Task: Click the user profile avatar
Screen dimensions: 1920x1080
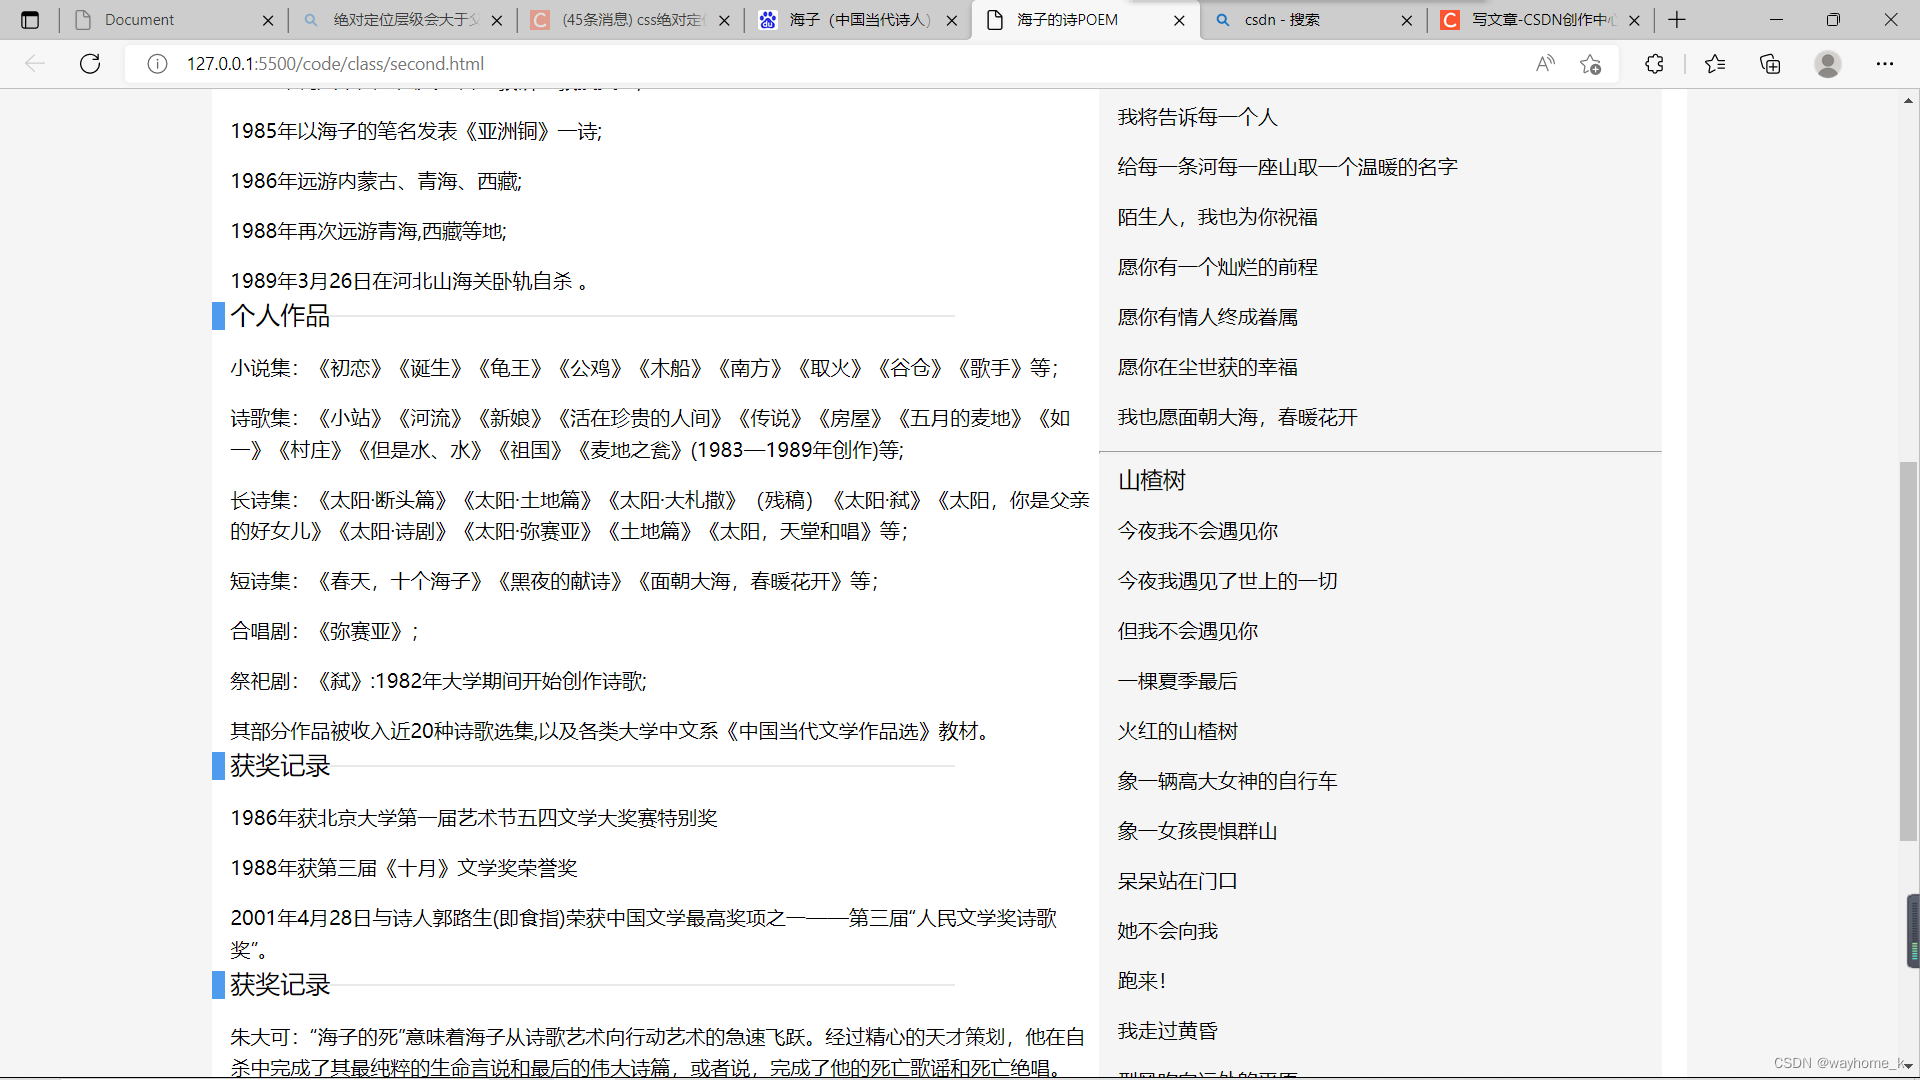Action: pyautogui.click(x=1827, y=64)
